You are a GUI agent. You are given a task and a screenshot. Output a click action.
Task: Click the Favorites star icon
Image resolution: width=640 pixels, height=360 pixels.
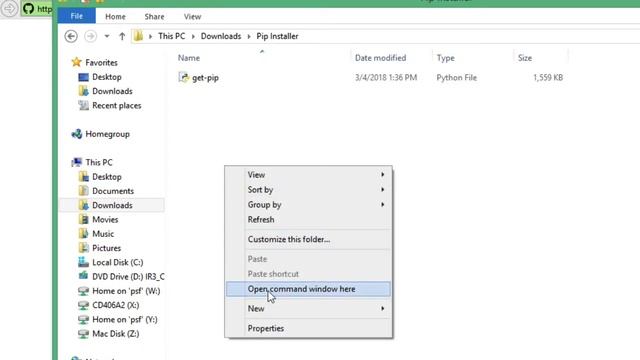tap(76, 62)
